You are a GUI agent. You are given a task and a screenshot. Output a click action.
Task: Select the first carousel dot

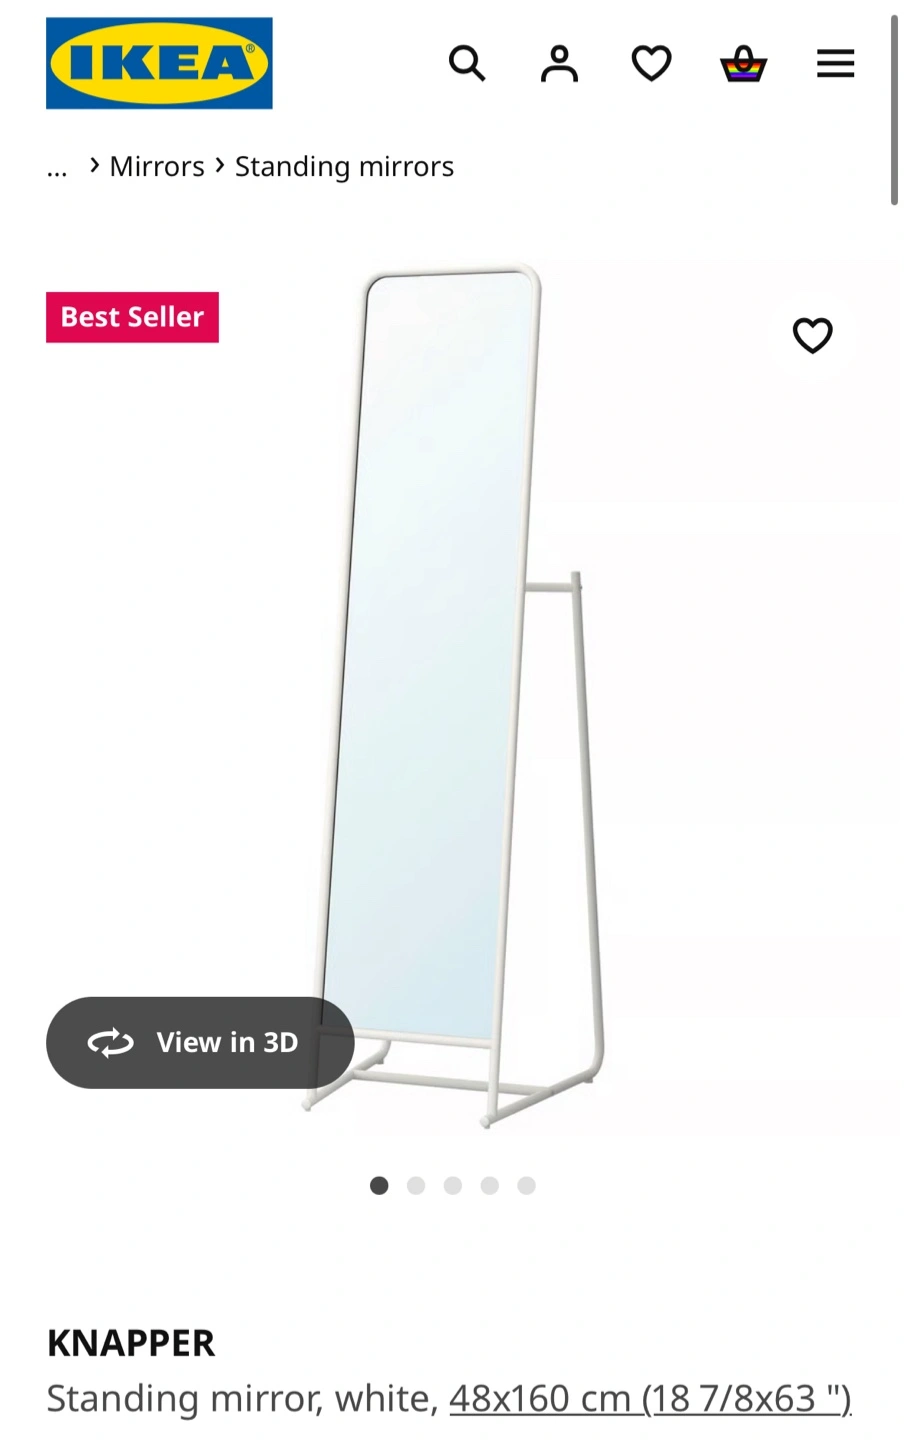point(379,1185)
